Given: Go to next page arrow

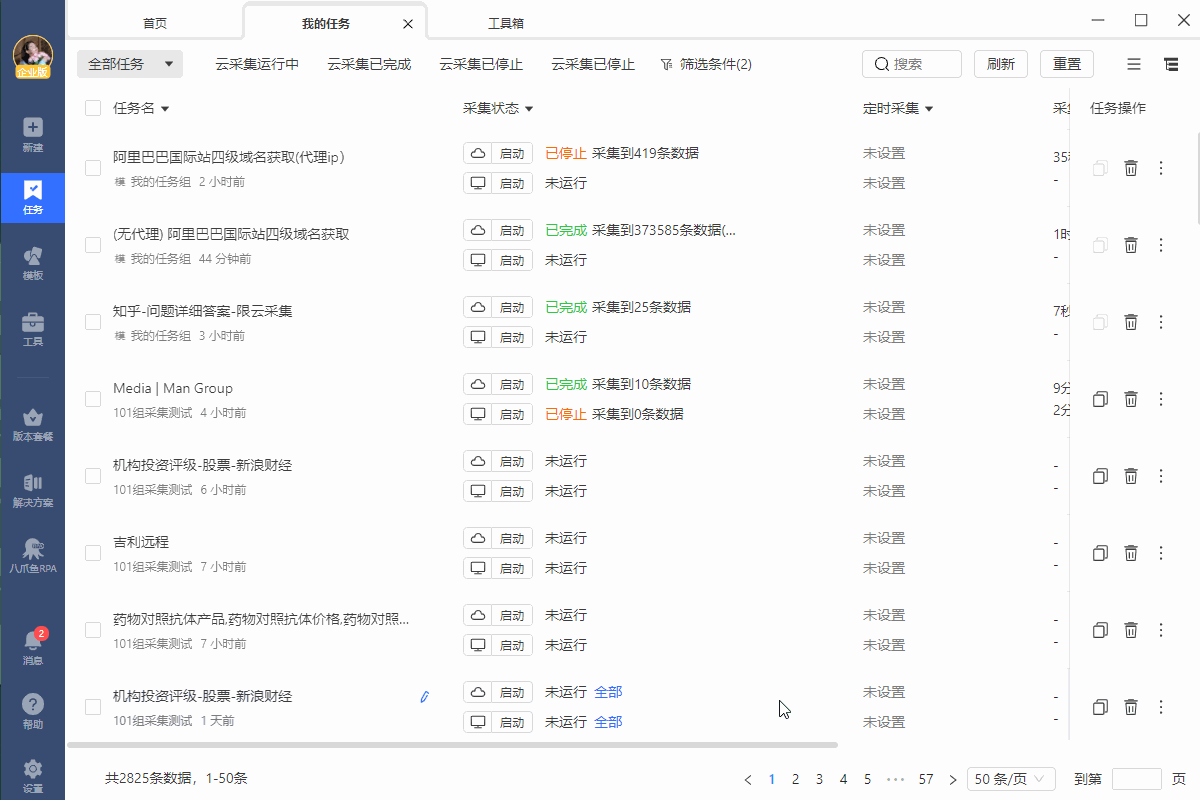Looking at the screenshot, I should coord(953,779).
